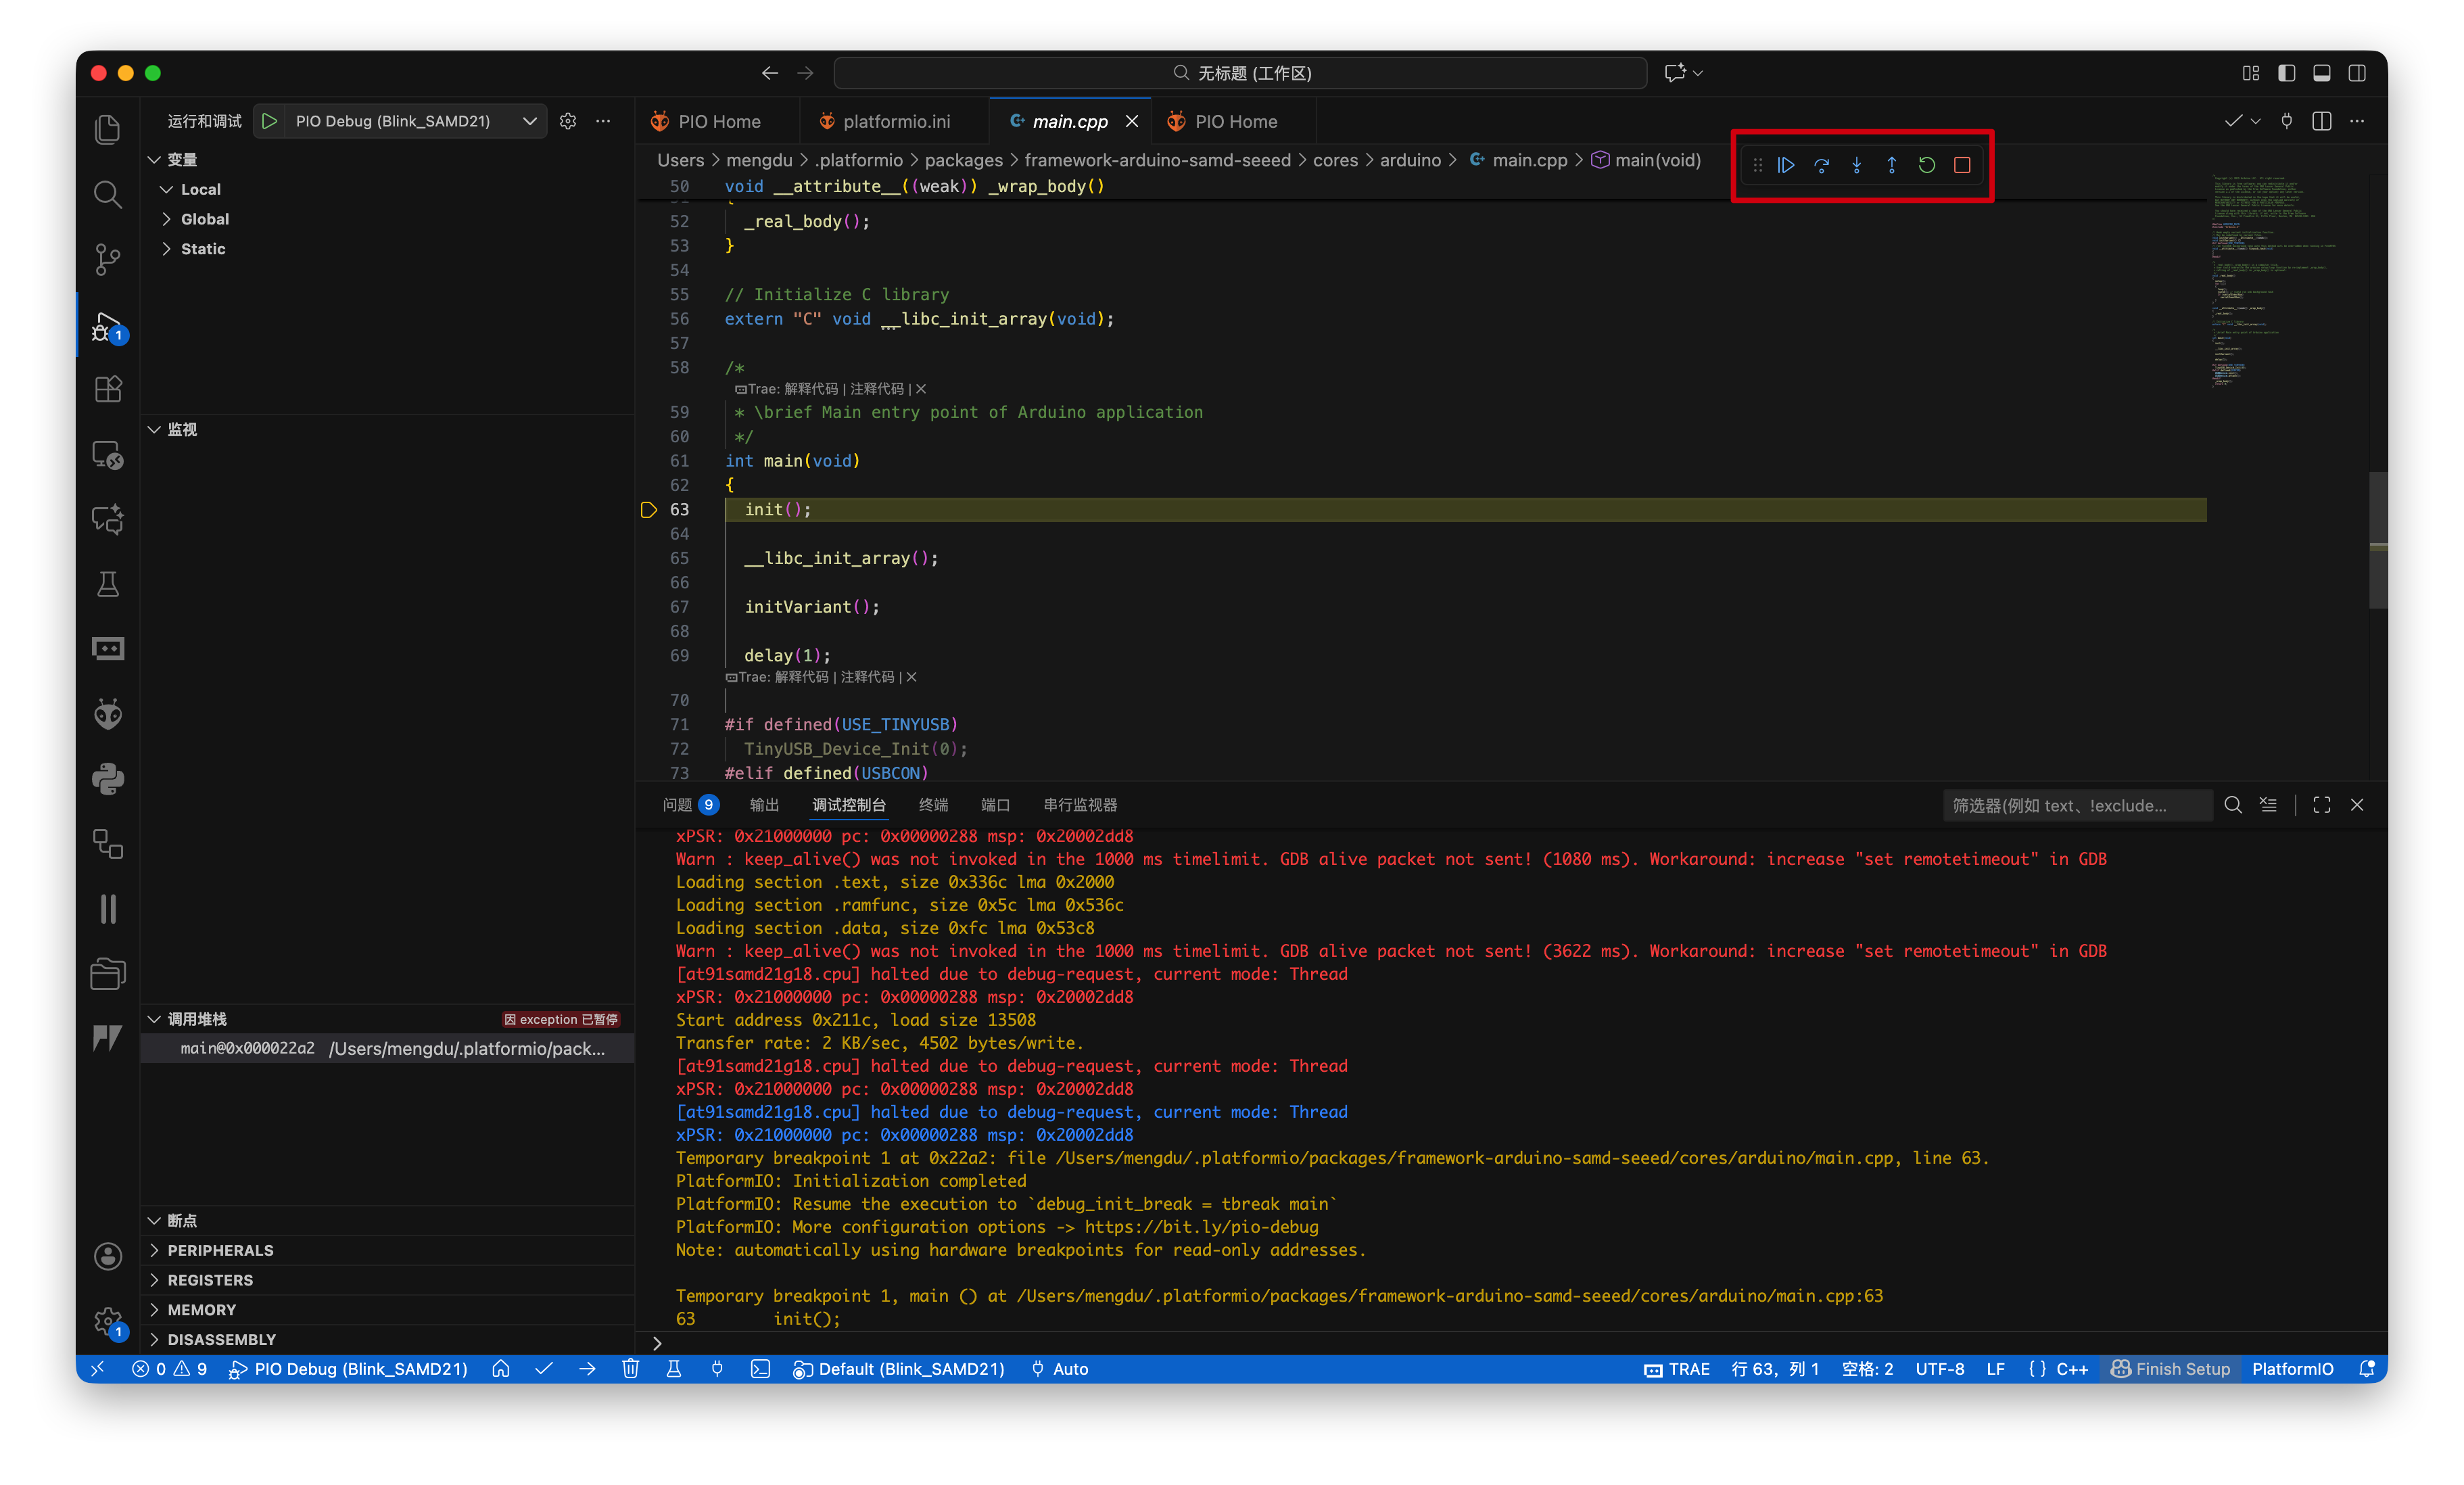Viewport: 2464px width, 1485px height.
Task: Click the Step Into debug icon
Action: 1856,165
